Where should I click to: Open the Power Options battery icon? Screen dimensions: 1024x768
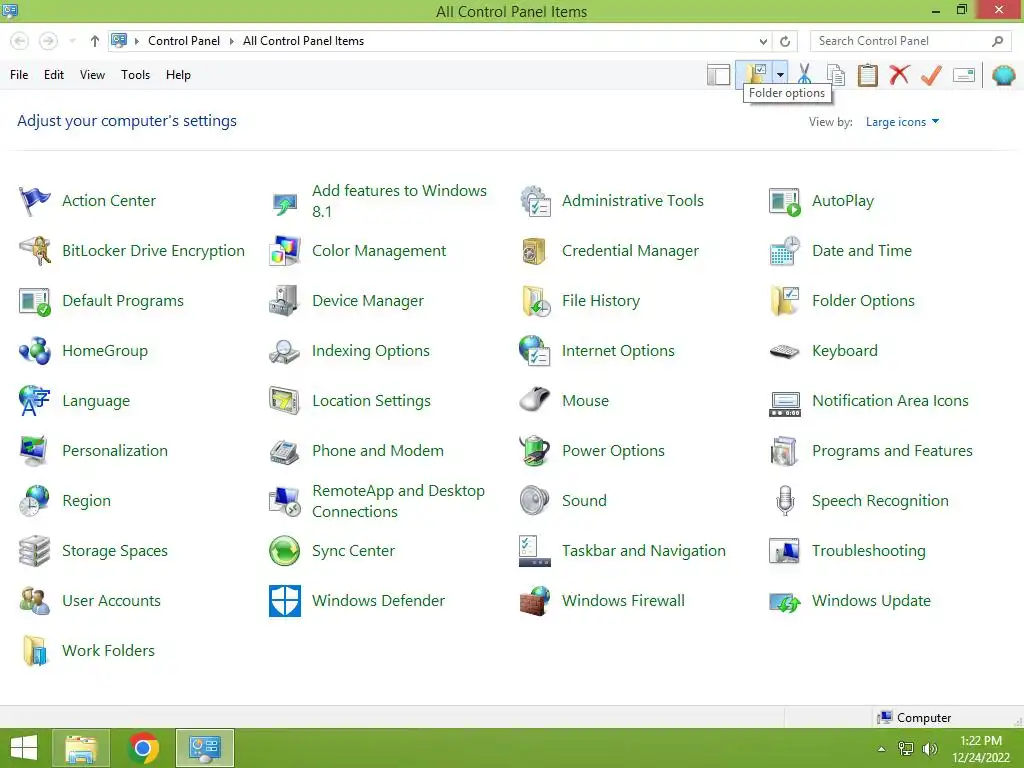tap(534, 451)
